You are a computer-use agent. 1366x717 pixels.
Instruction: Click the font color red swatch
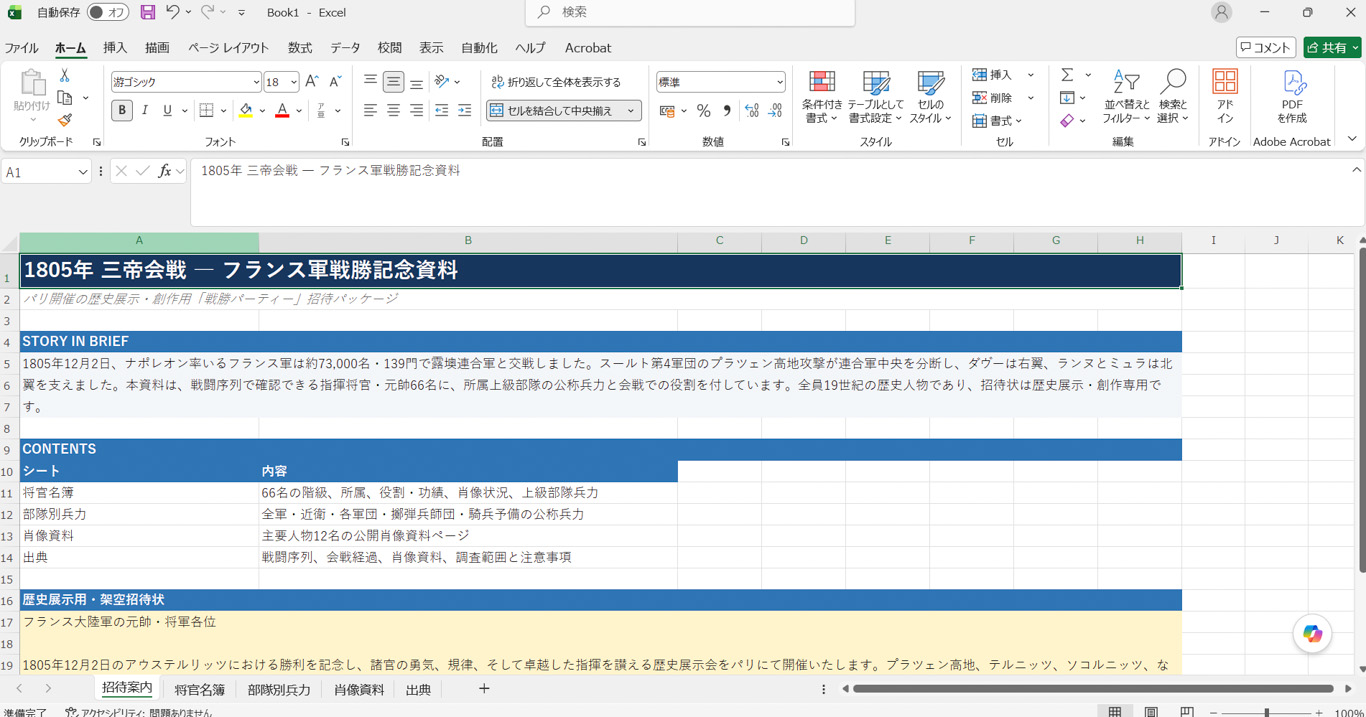tap(282, 110)
